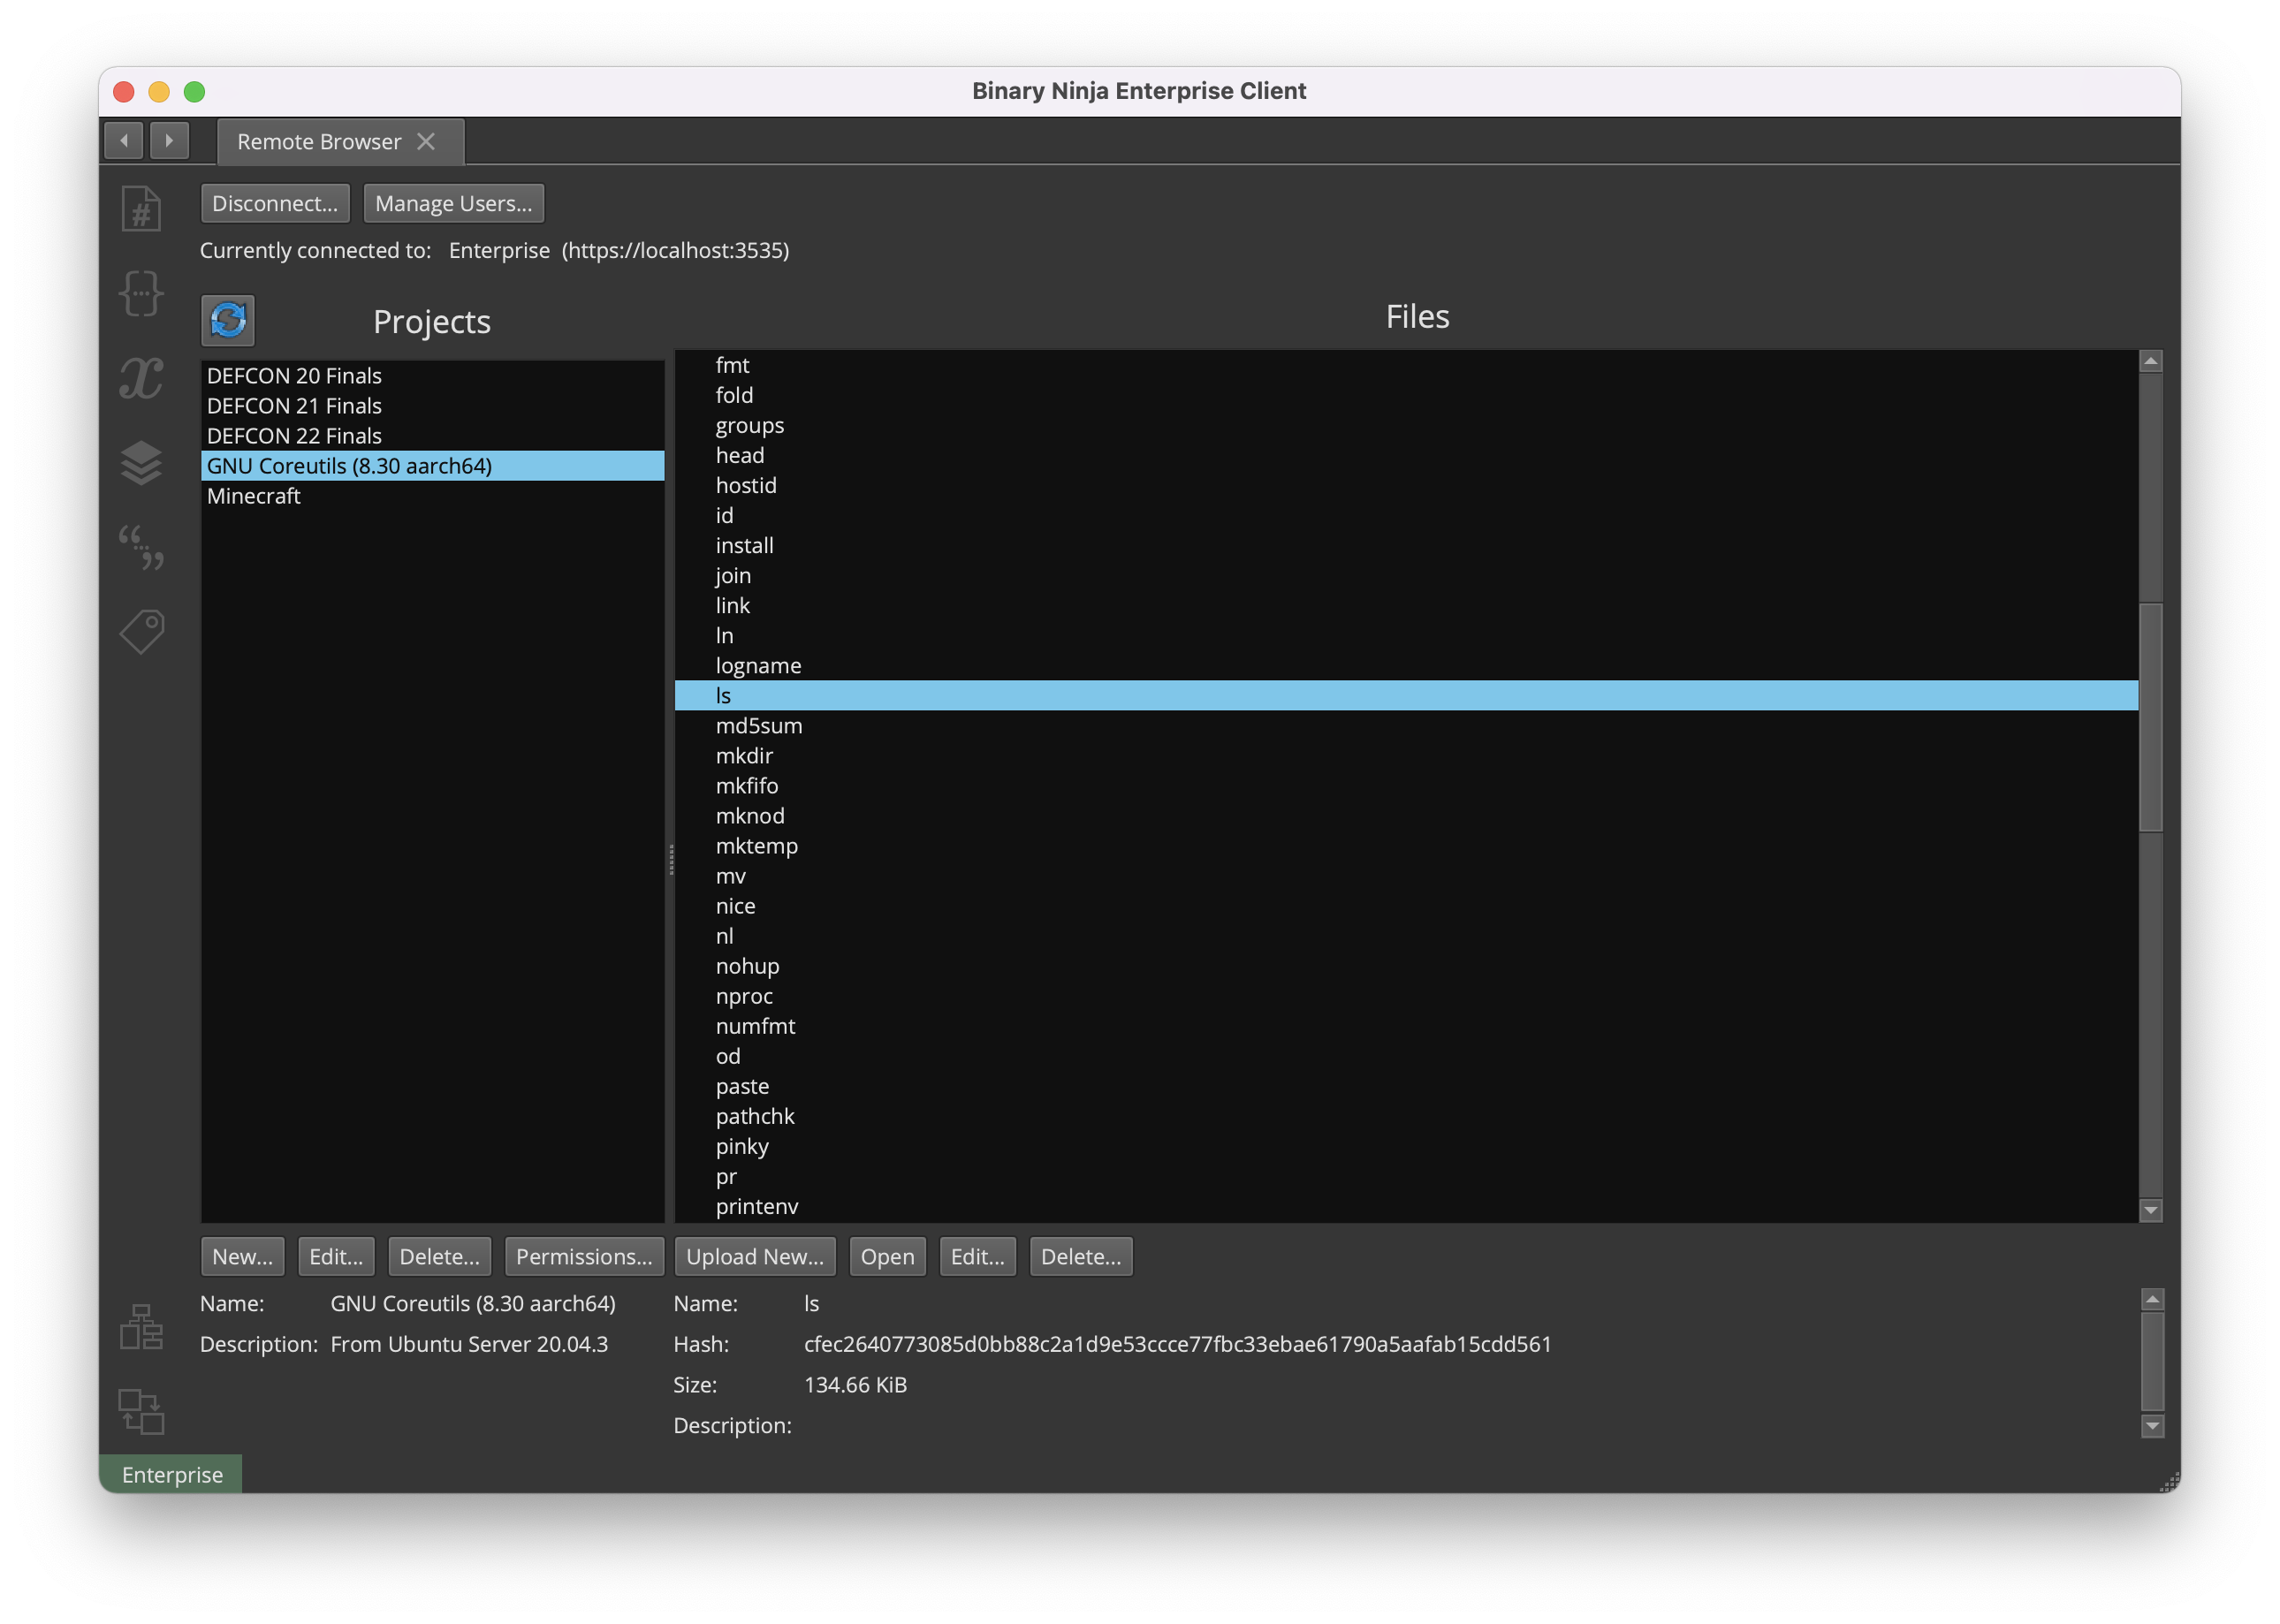Select the md5sum file entry

[761, 726]
